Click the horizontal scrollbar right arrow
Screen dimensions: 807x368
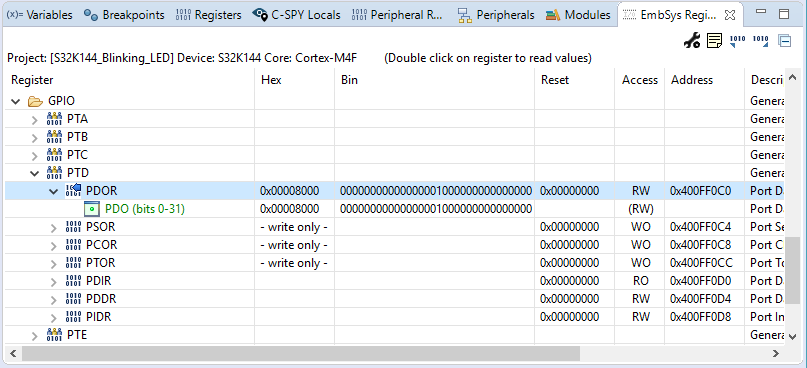[x=776, y=354]
